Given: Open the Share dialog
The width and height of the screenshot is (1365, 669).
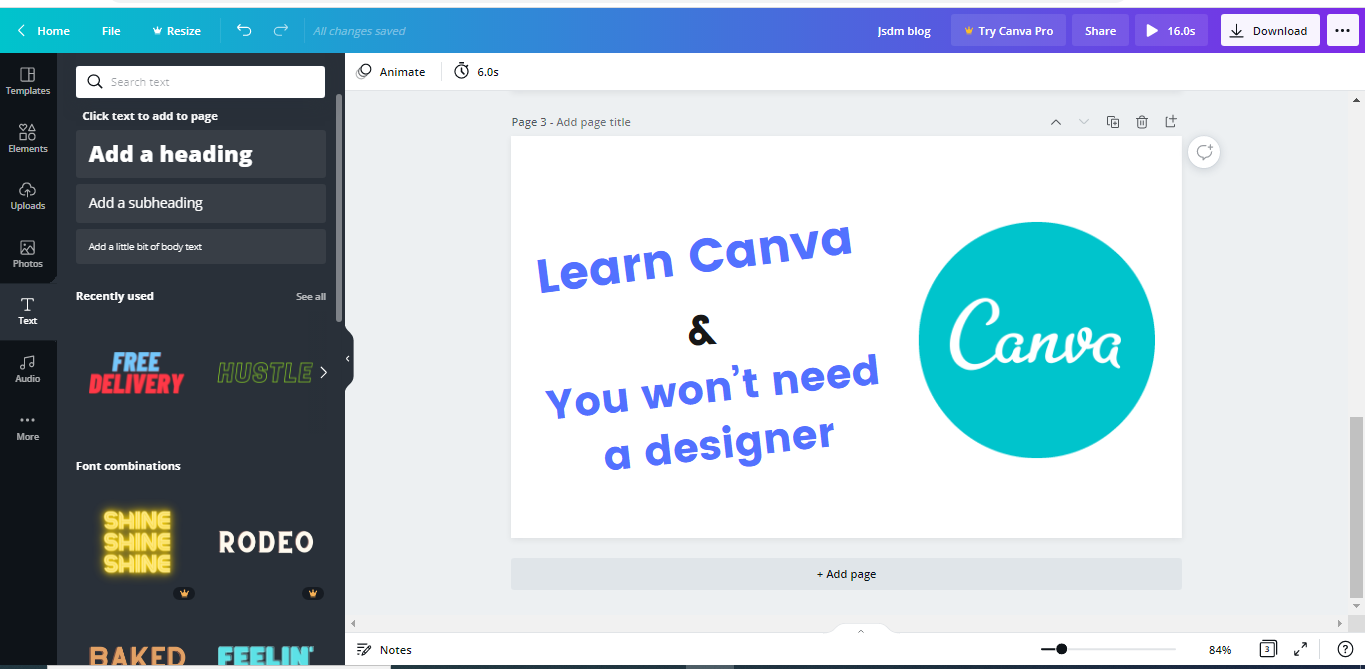Looking at the screenshot, I should pos(1100,31).
